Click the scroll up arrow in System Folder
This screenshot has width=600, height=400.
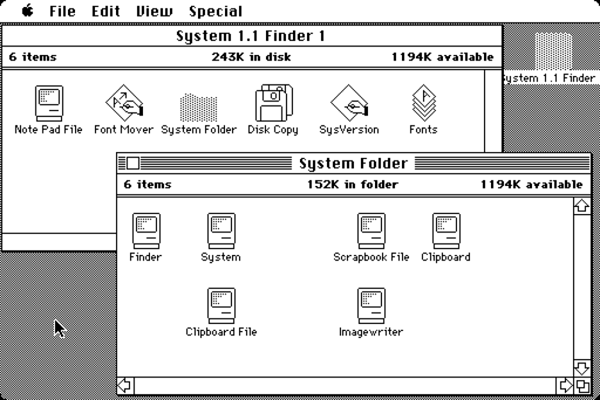coord(582,206)
